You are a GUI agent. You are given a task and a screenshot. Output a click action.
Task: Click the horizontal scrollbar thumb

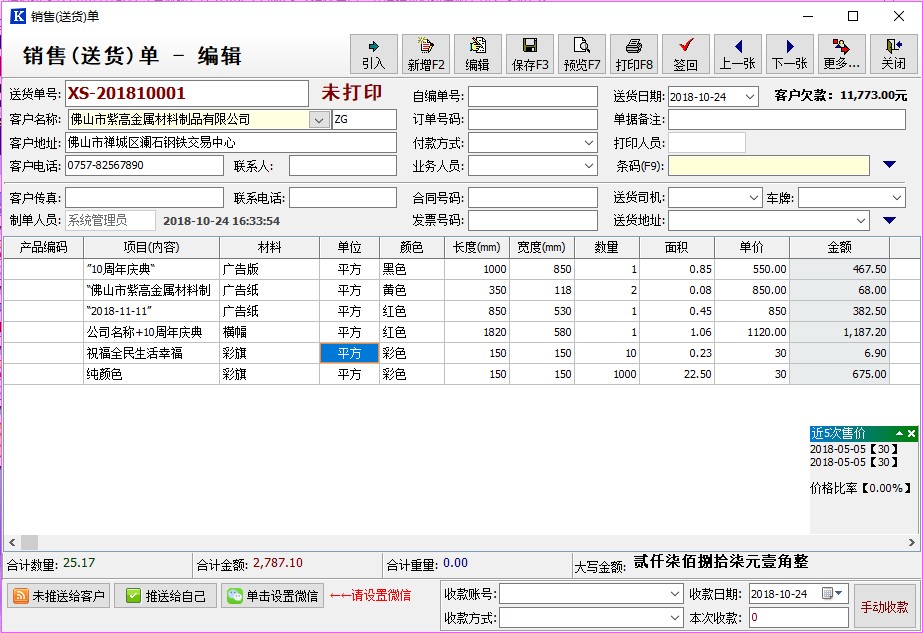29,542
